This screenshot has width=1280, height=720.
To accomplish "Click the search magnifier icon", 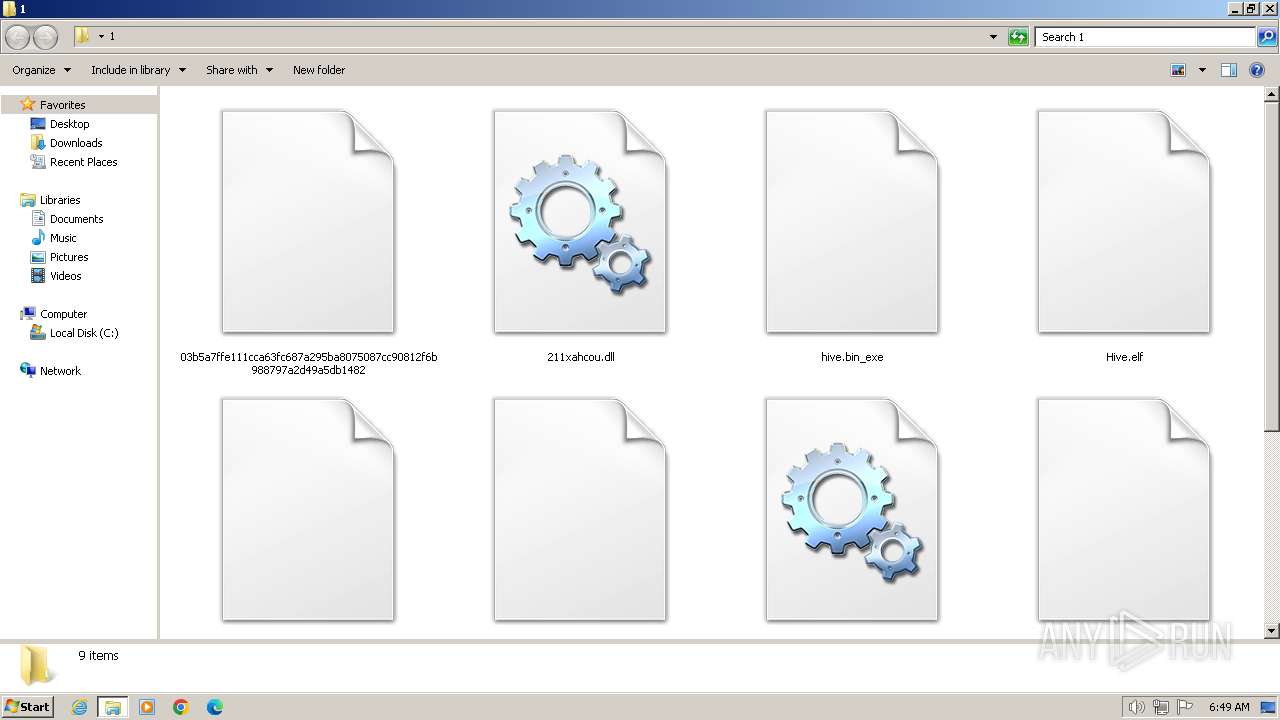I will [1267, 37].
